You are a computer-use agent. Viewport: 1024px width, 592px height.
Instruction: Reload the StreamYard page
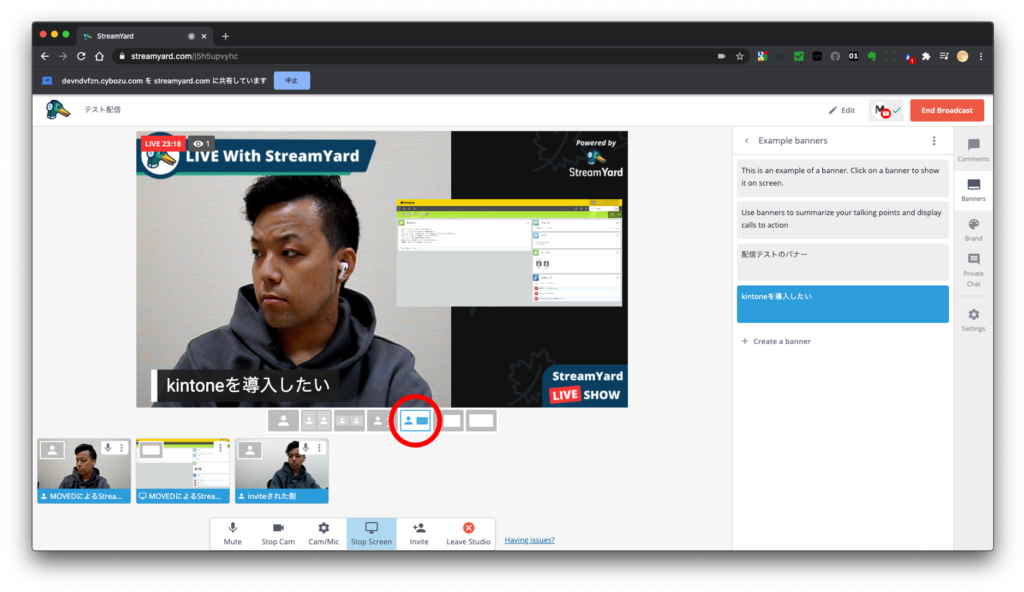point(81,56)
